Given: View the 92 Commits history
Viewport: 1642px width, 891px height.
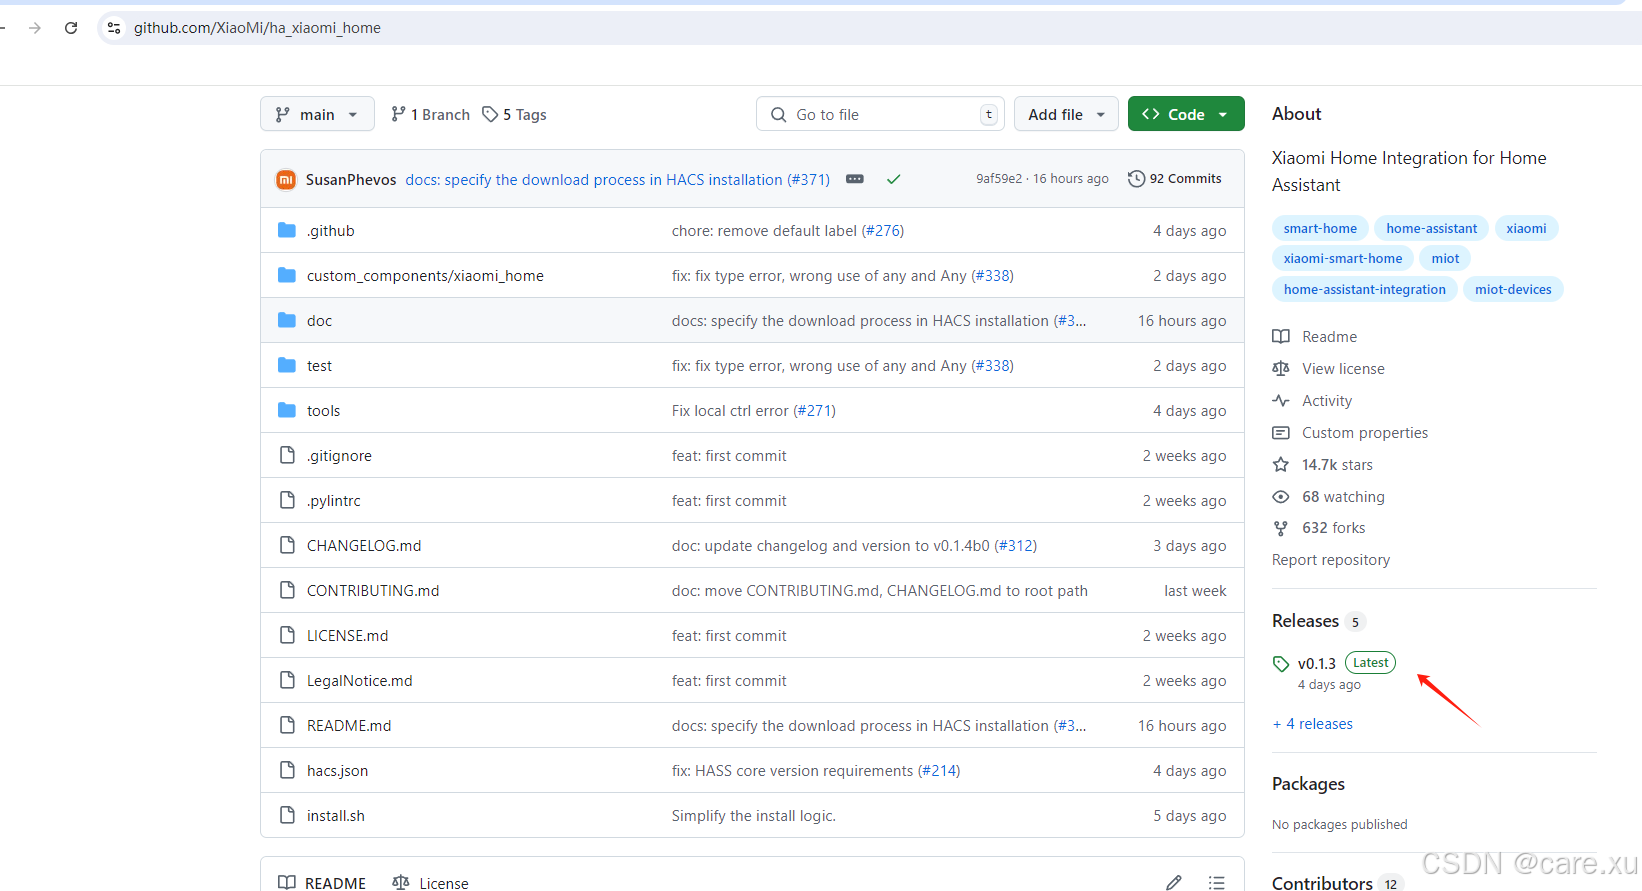Looking at the screenshot, I should pyautogui.click(x=1175, y=179).
